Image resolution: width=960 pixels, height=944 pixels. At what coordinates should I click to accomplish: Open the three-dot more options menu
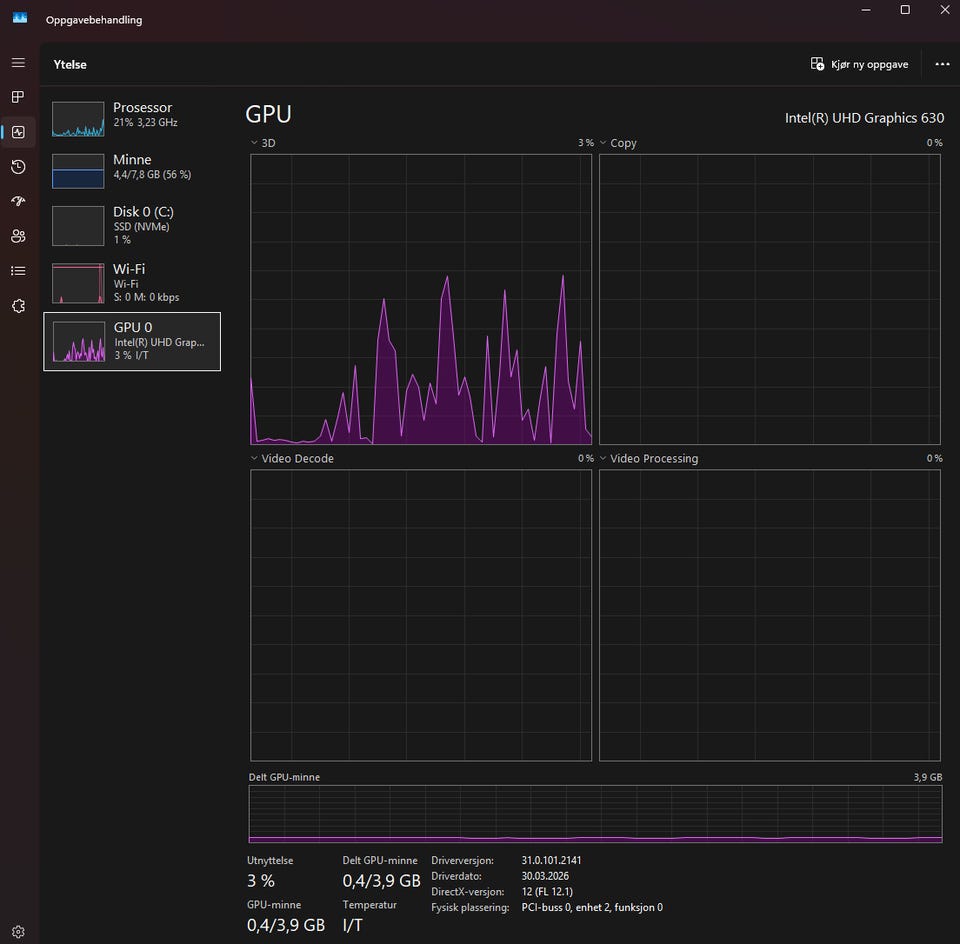pos(942,64)
